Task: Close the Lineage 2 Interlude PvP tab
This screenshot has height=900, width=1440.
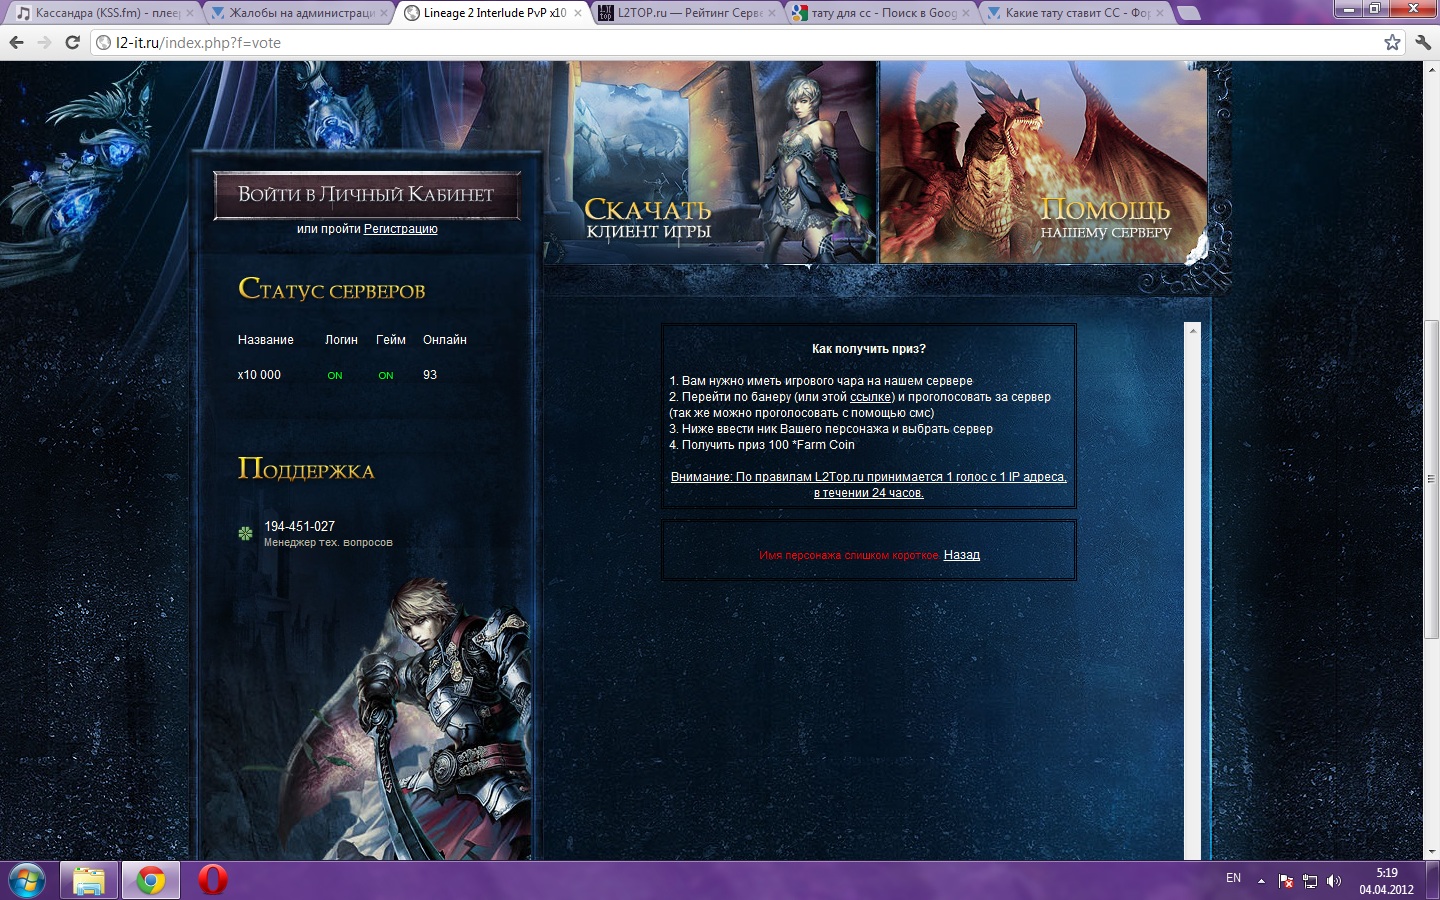Action: click(x=578, y=13)
